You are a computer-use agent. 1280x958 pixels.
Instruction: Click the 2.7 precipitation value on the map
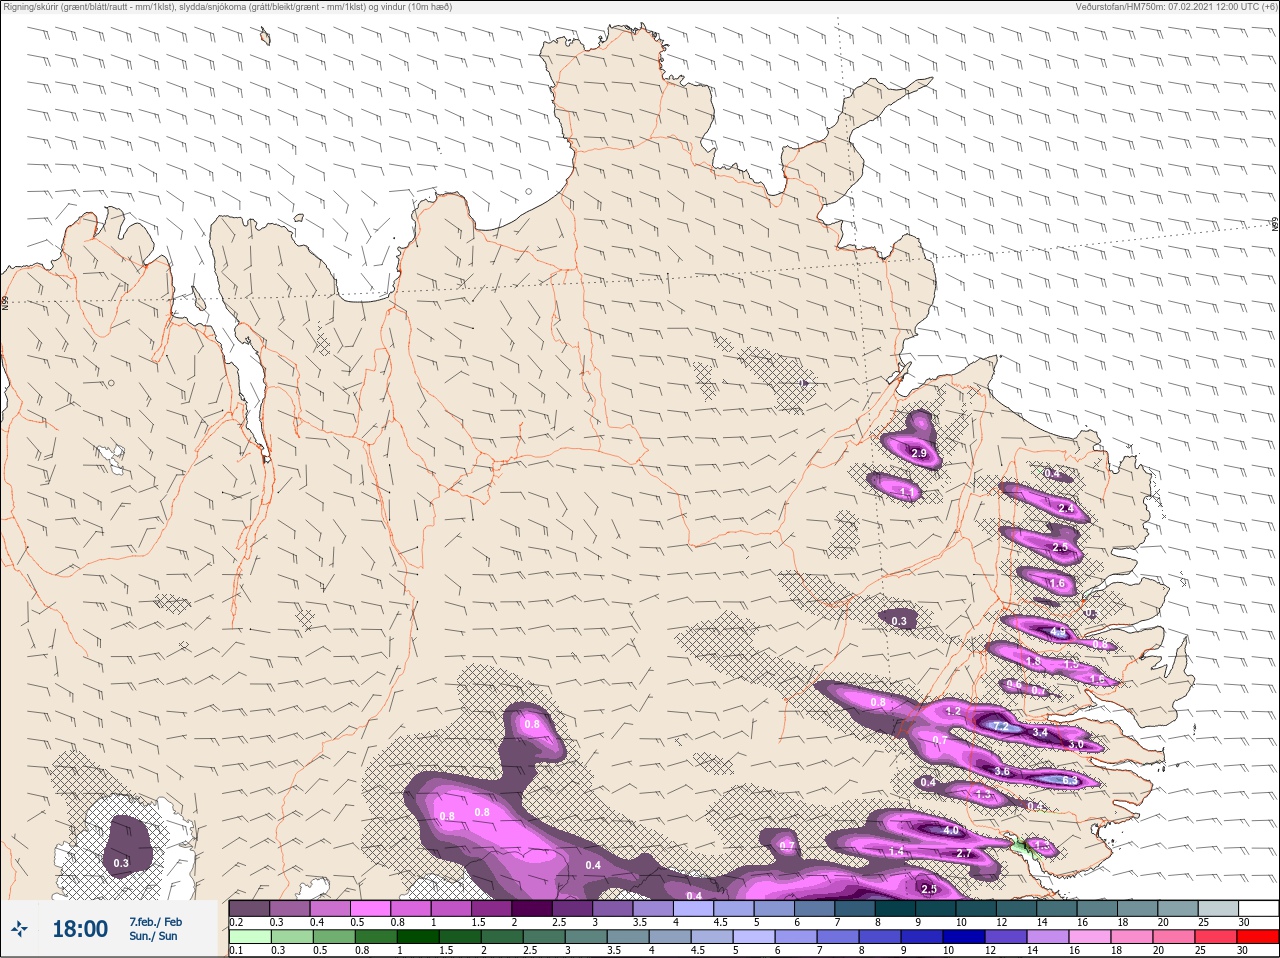[964, 854]
